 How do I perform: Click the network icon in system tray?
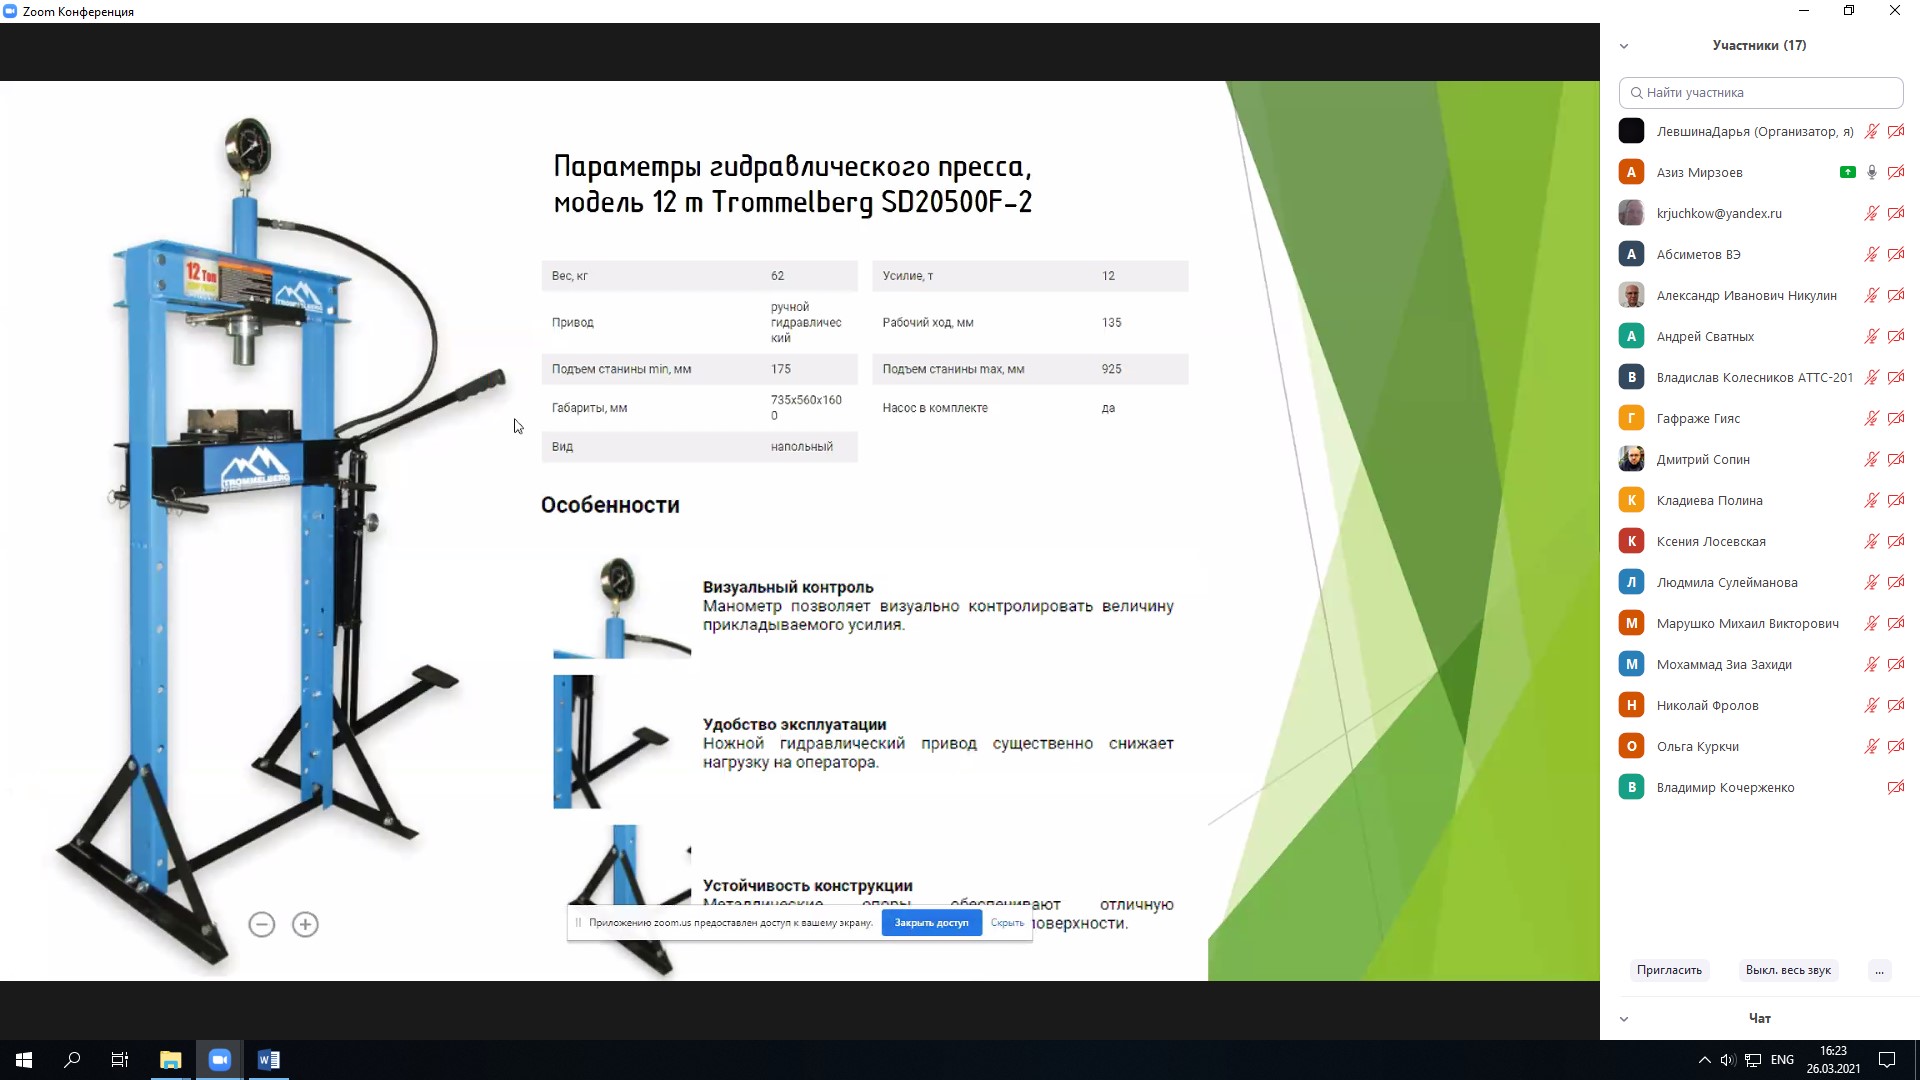tap(1753, 1060)
